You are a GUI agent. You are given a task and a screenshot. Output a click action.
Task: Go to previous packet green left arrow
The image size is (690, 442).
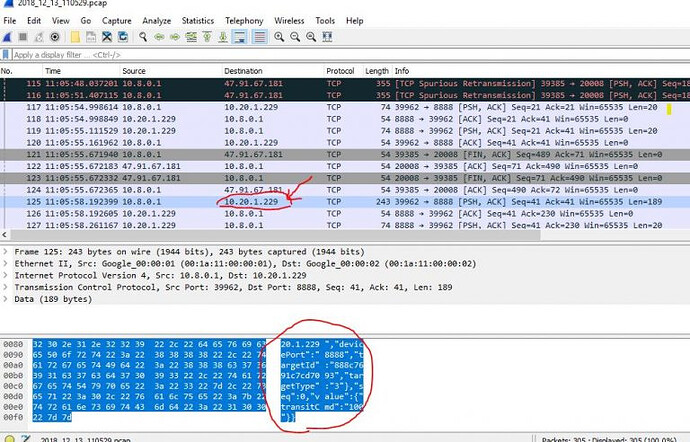[159, 37]
